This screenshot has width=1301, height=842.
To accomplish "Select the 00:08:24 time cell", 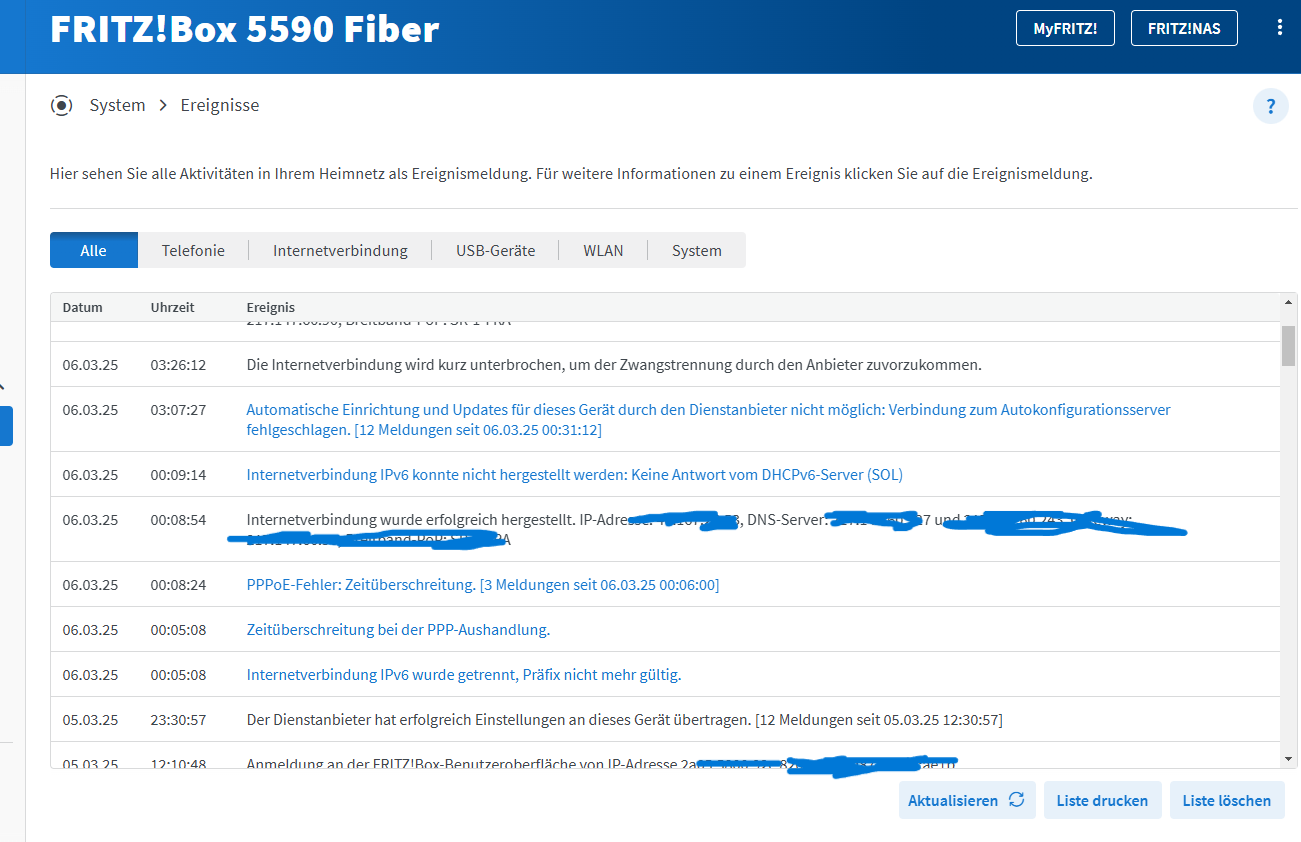I will click(178, 585).
